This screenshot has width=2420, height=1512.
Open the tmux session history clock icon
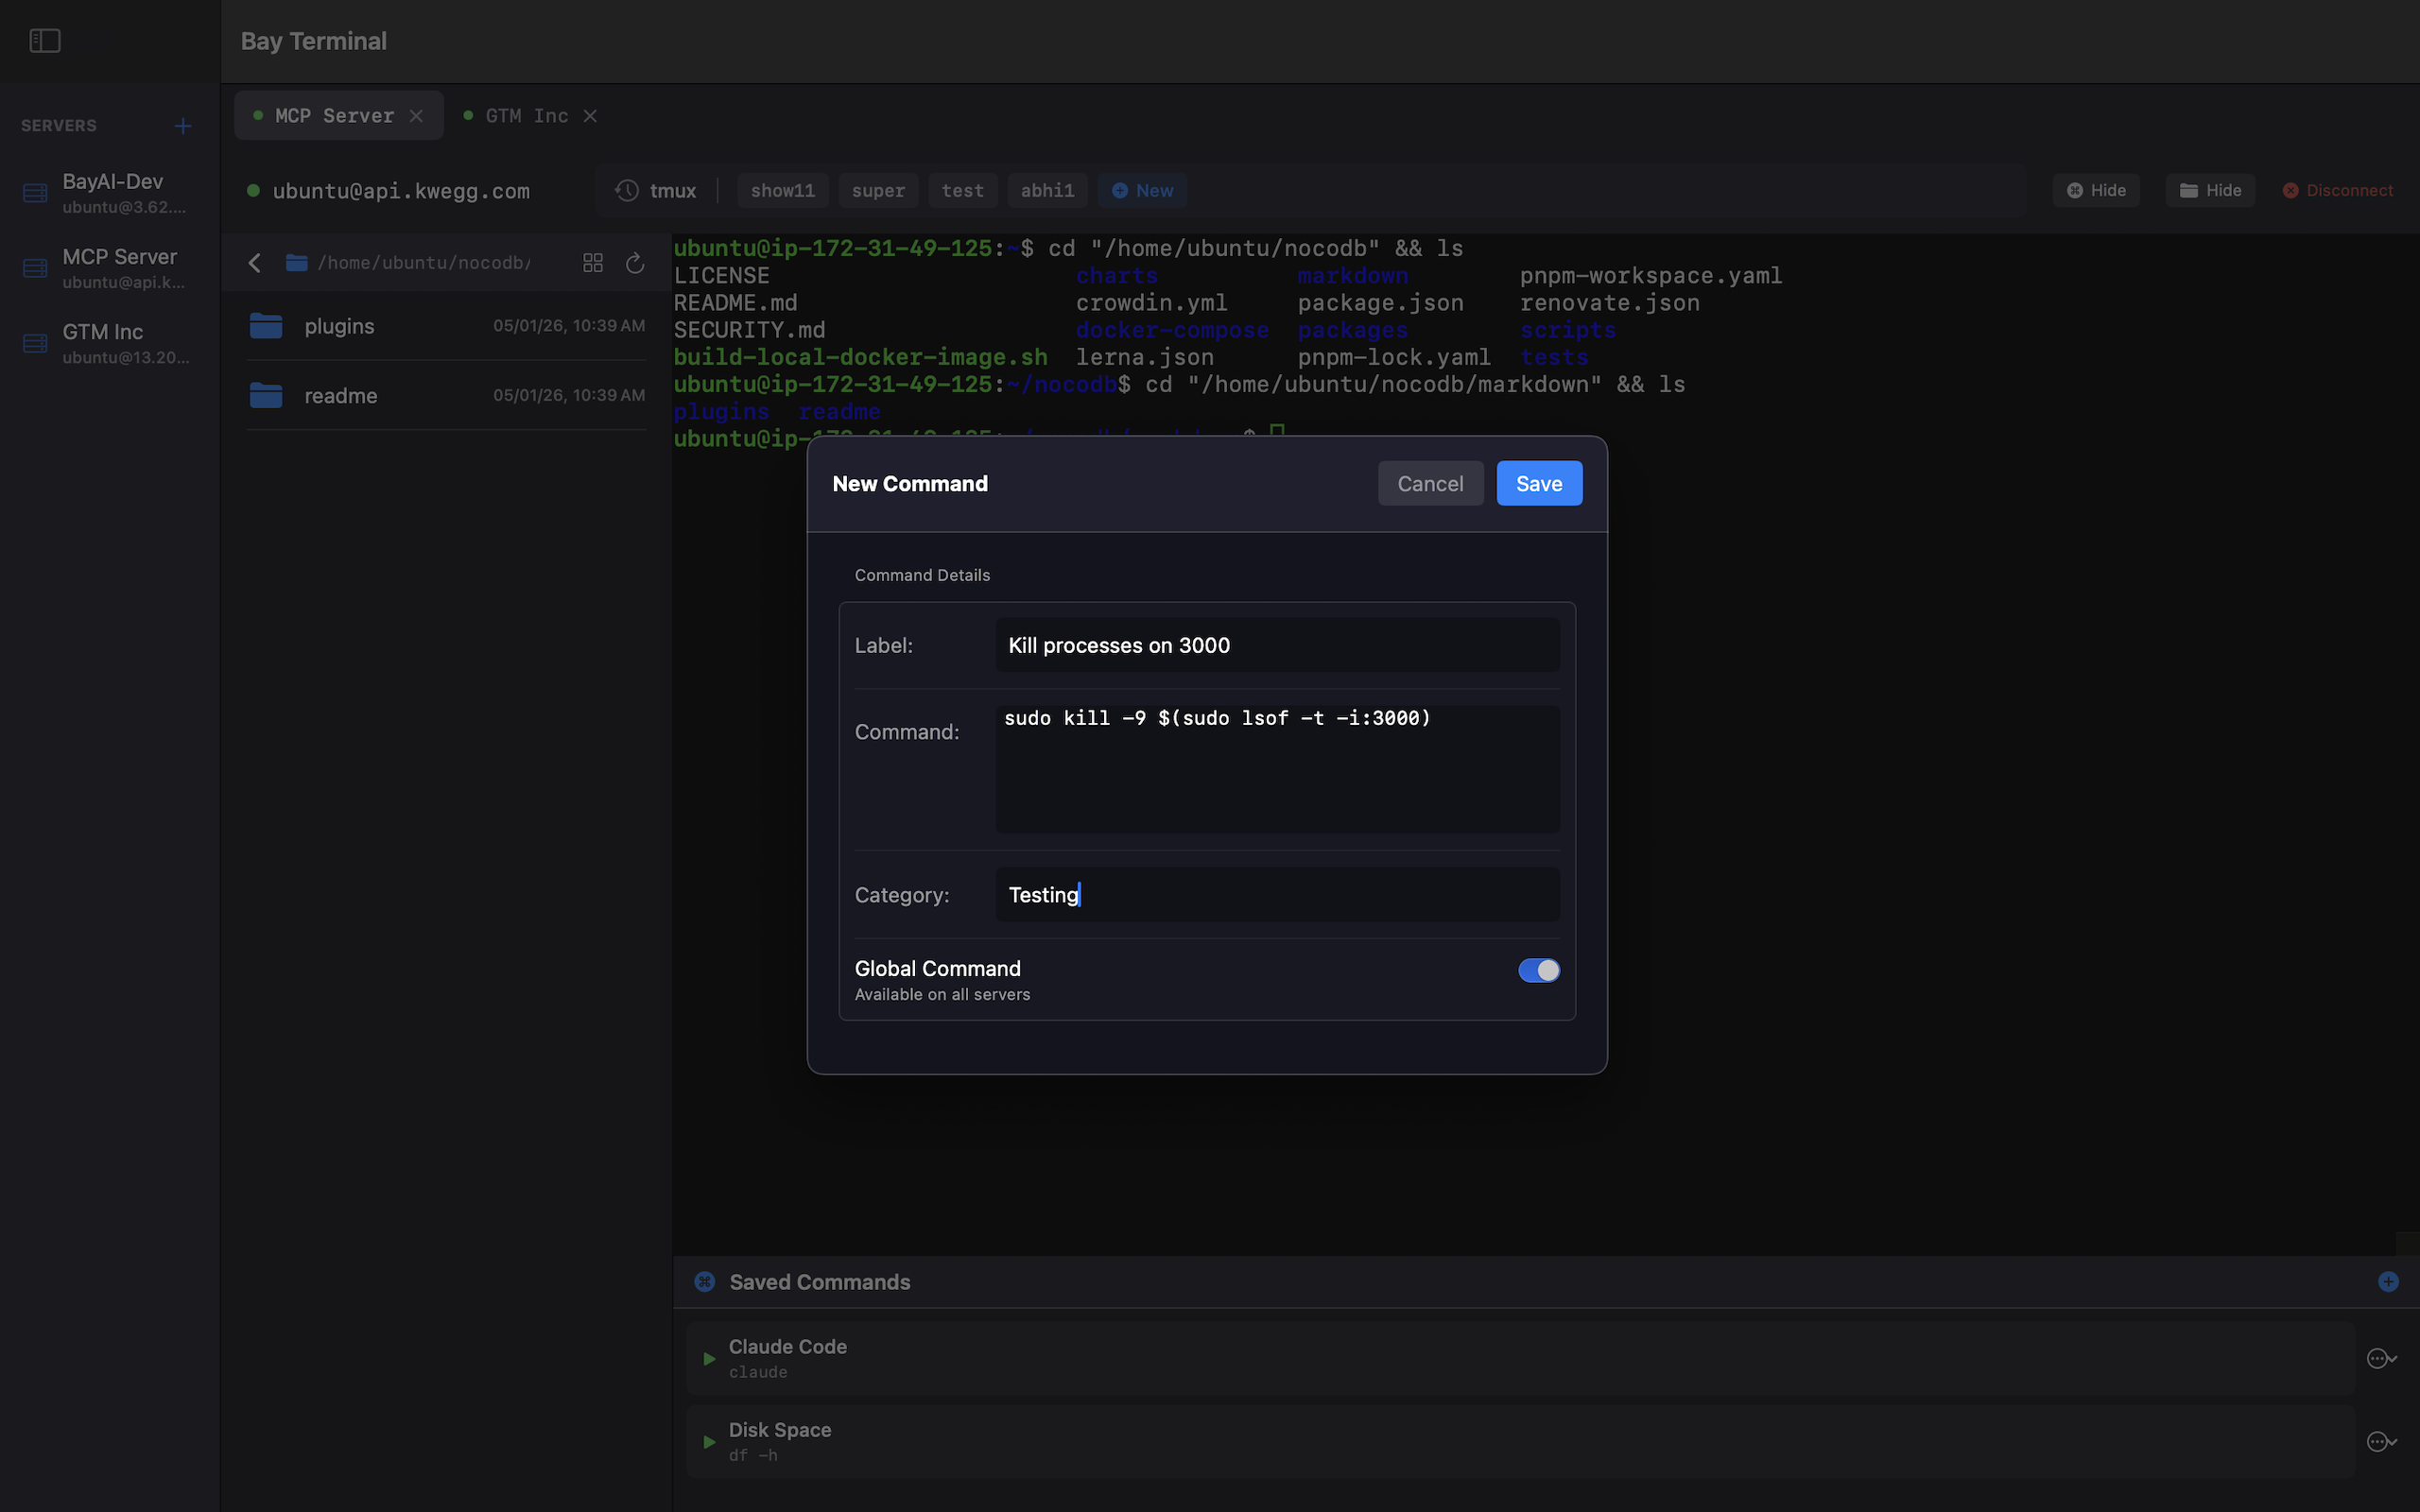626,190
